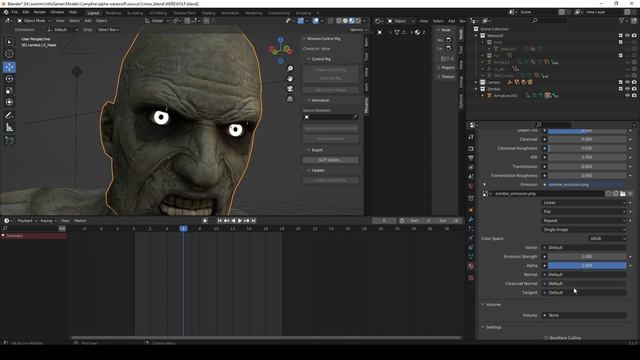Activate the Move tool in the viewport toolbar
The width and height of the screenshot is (640, 360).
(x=9, y=67)
